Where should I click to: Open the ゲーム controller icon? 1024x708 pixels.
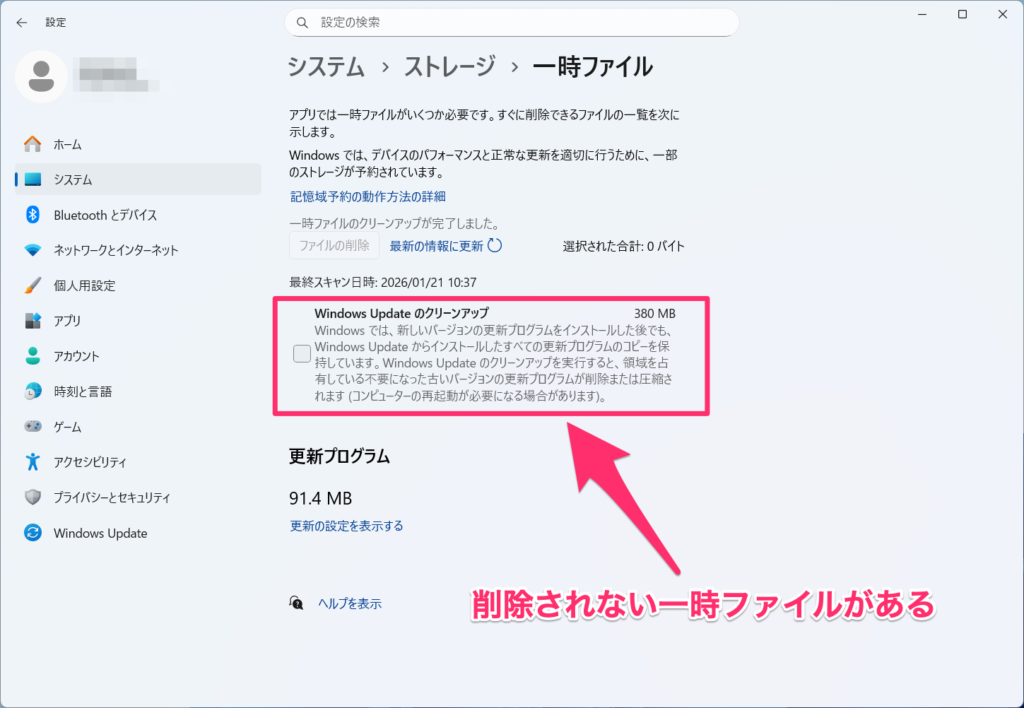(33, 427)
